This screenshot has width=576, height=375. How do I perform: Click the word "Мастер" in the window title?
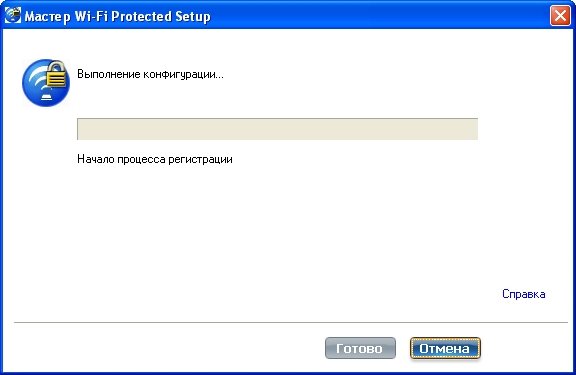47,17
